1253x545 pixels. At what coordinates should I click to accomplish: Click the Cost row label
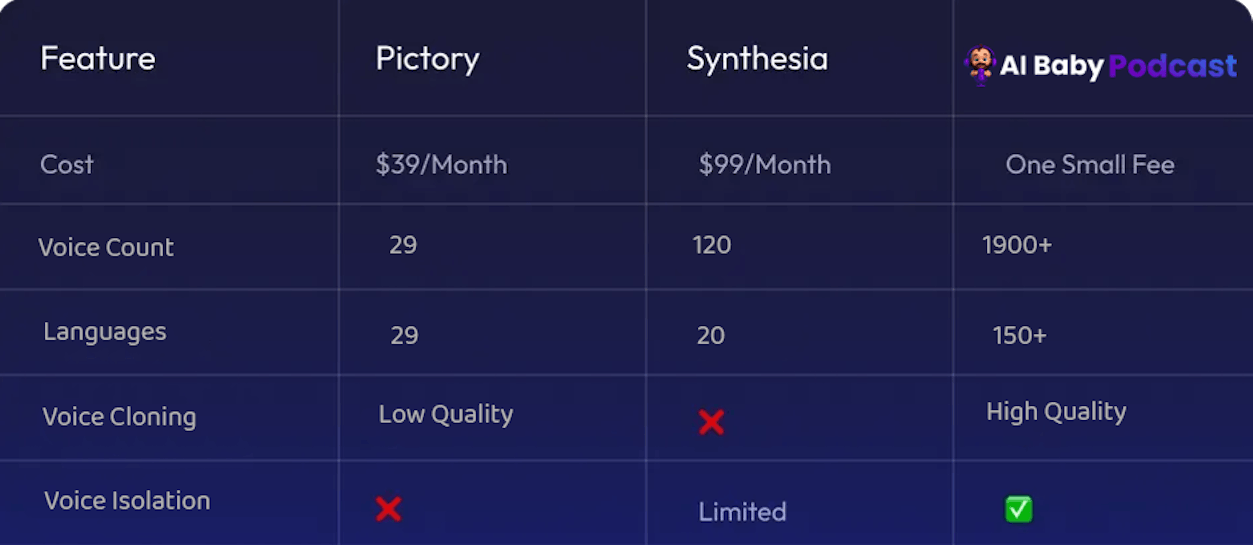pos(67,165)
